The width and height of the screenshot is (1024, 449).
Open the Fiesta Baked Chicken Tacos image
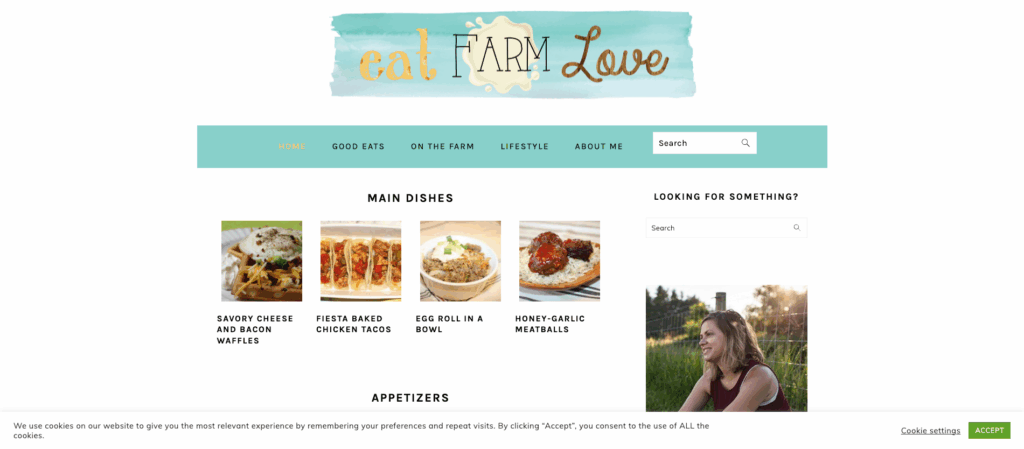361,261
